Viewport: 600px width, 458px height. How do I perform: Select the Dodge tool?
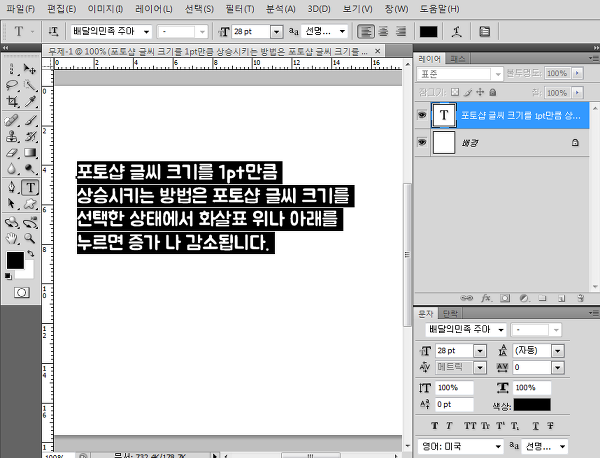(x=29, y=169)
